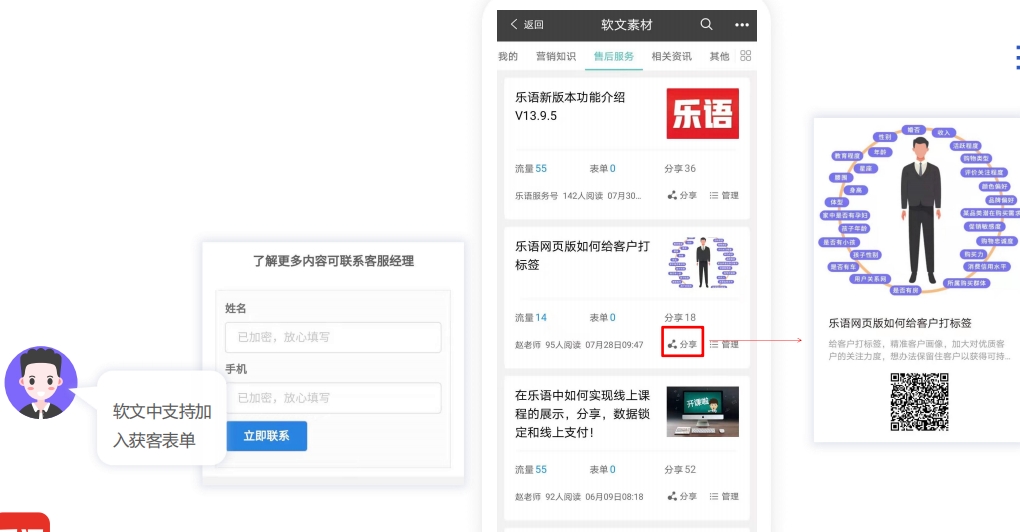1020x532 pixels.
Task: Click the 手机 input field
Action: [x=333, y=398]
